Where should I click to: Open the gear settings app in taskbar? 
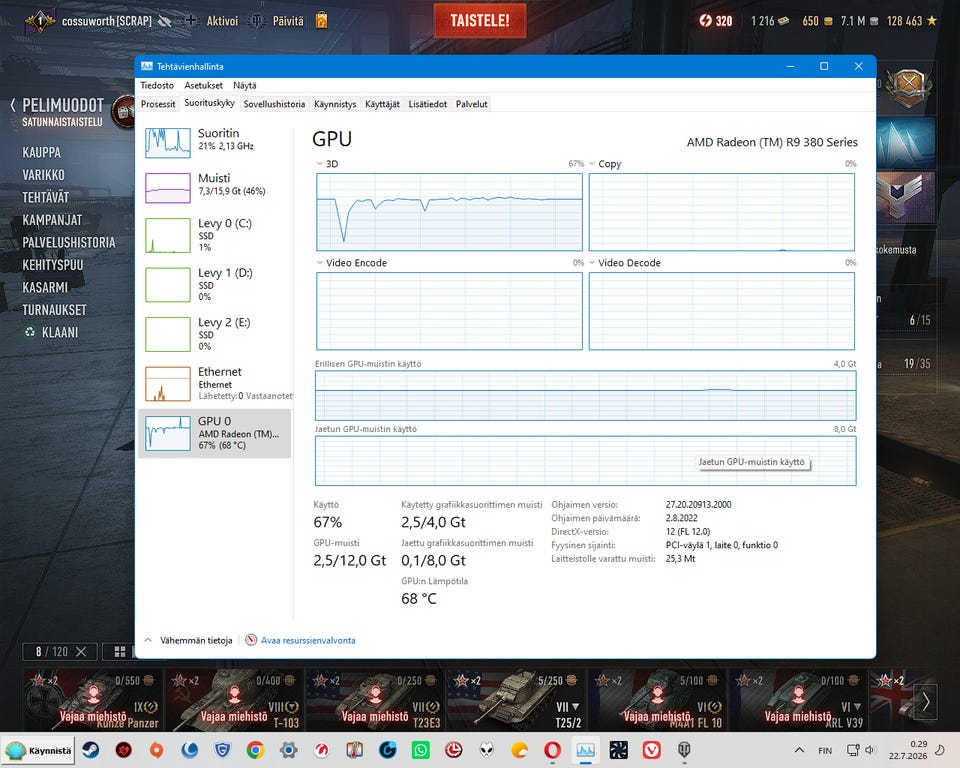coord(289,750)
